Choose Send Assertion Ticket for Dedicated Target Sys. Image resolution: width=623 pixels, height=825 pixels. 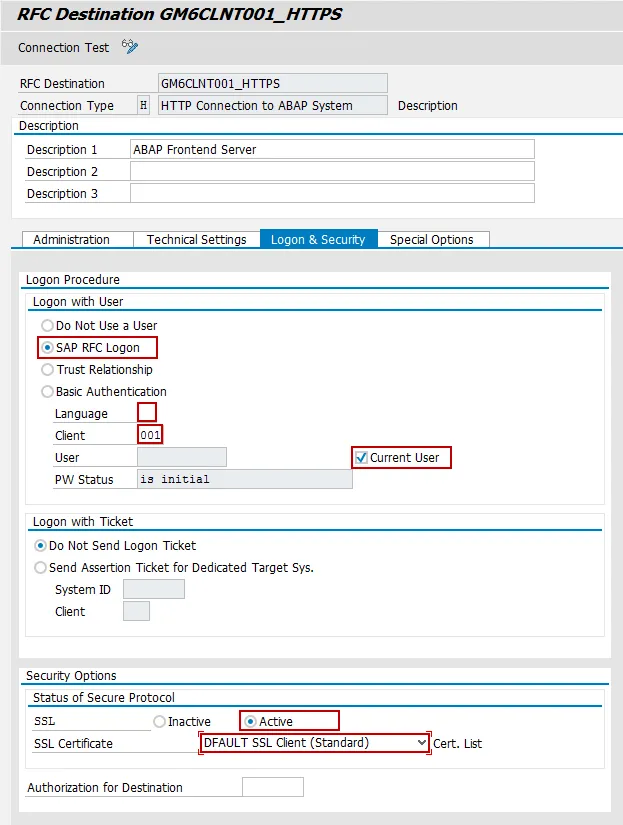(41, 568)
